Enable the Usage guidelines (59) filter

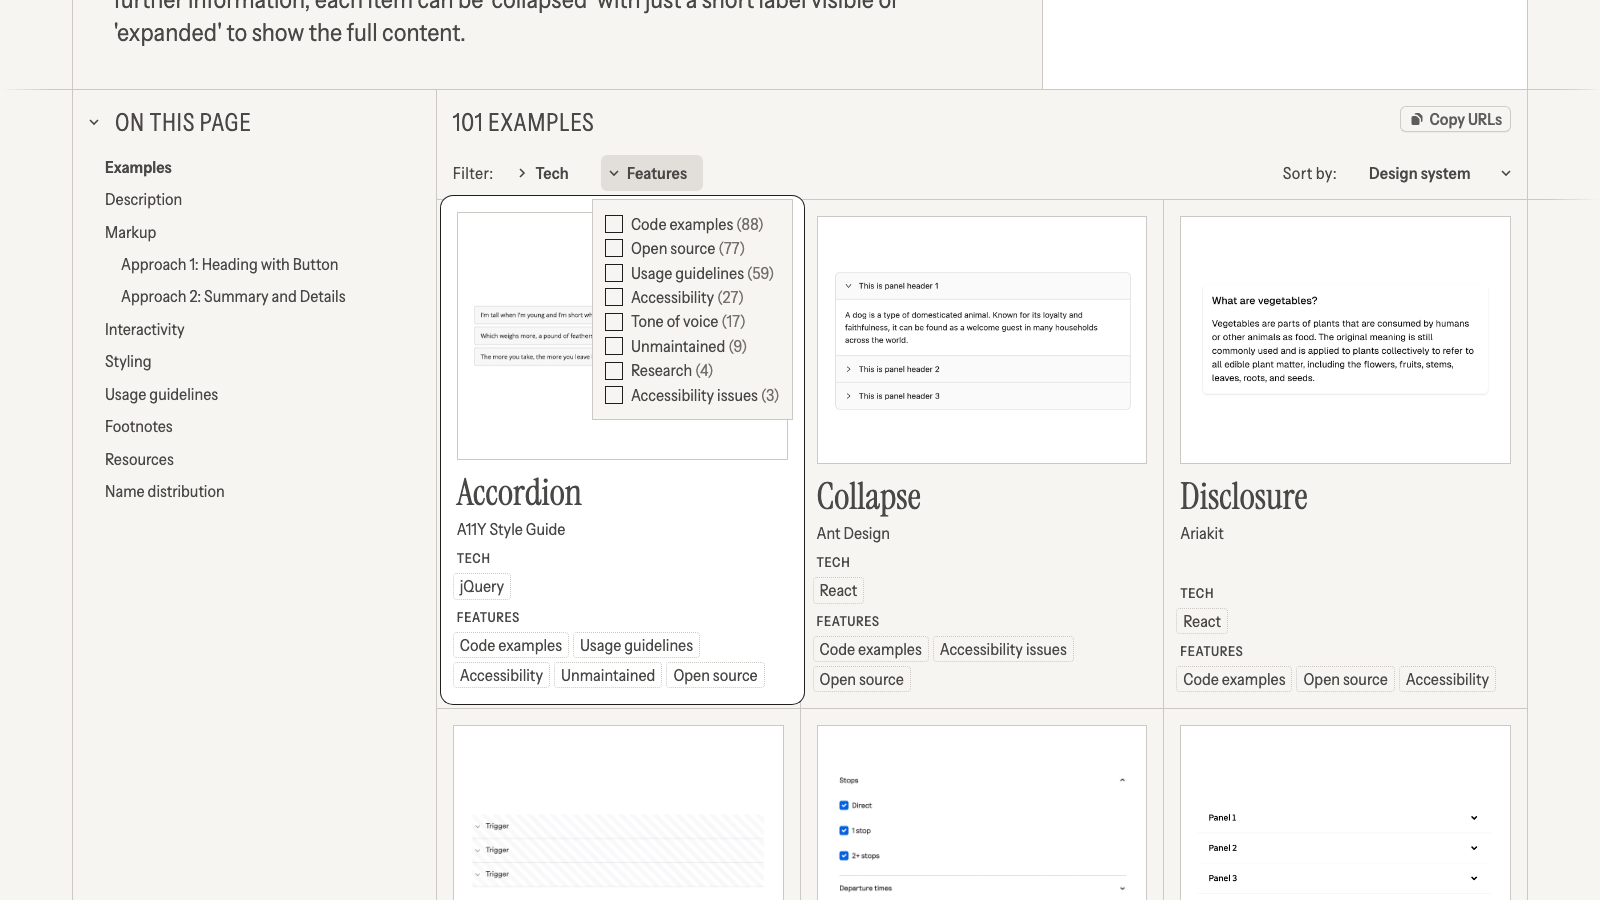[614, 273]
